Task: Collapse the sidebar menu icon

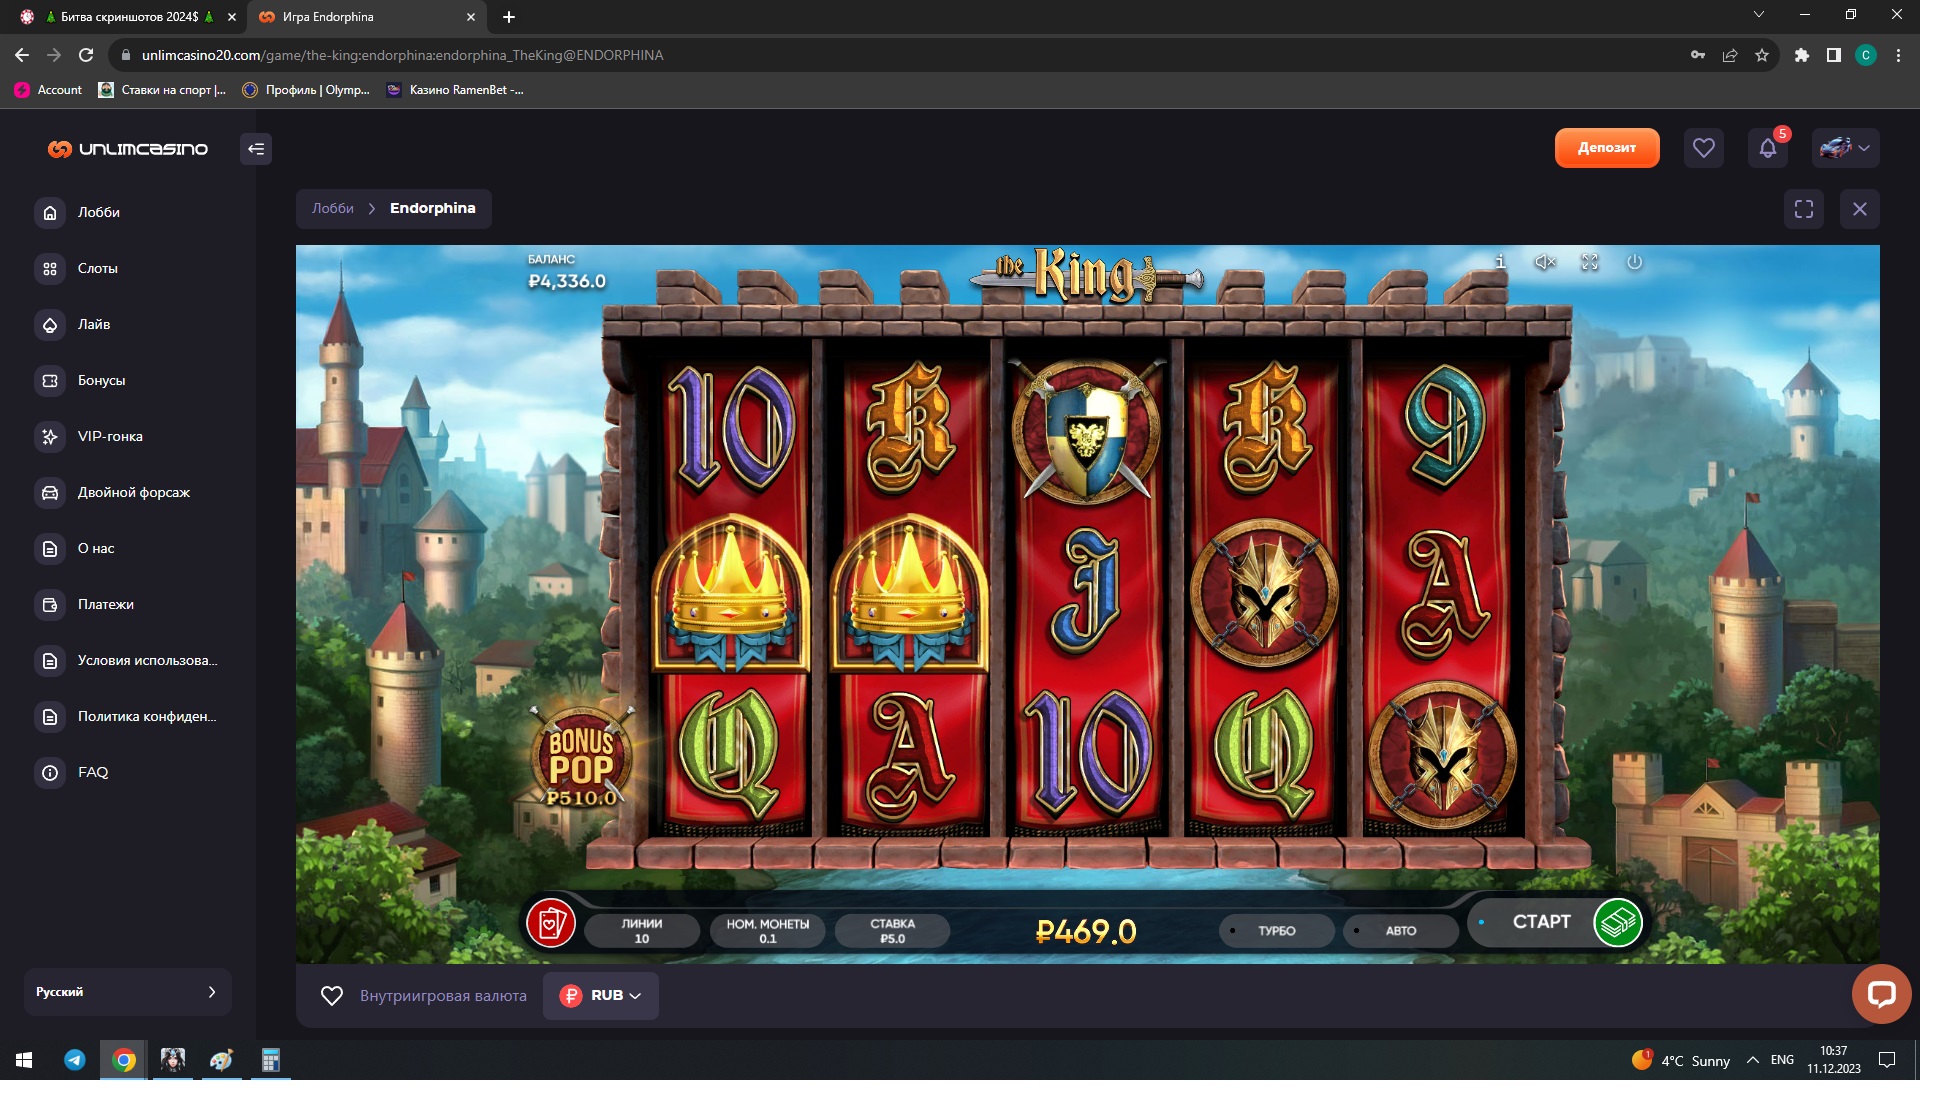Action: pyautogui.click(x=256, y=149)
